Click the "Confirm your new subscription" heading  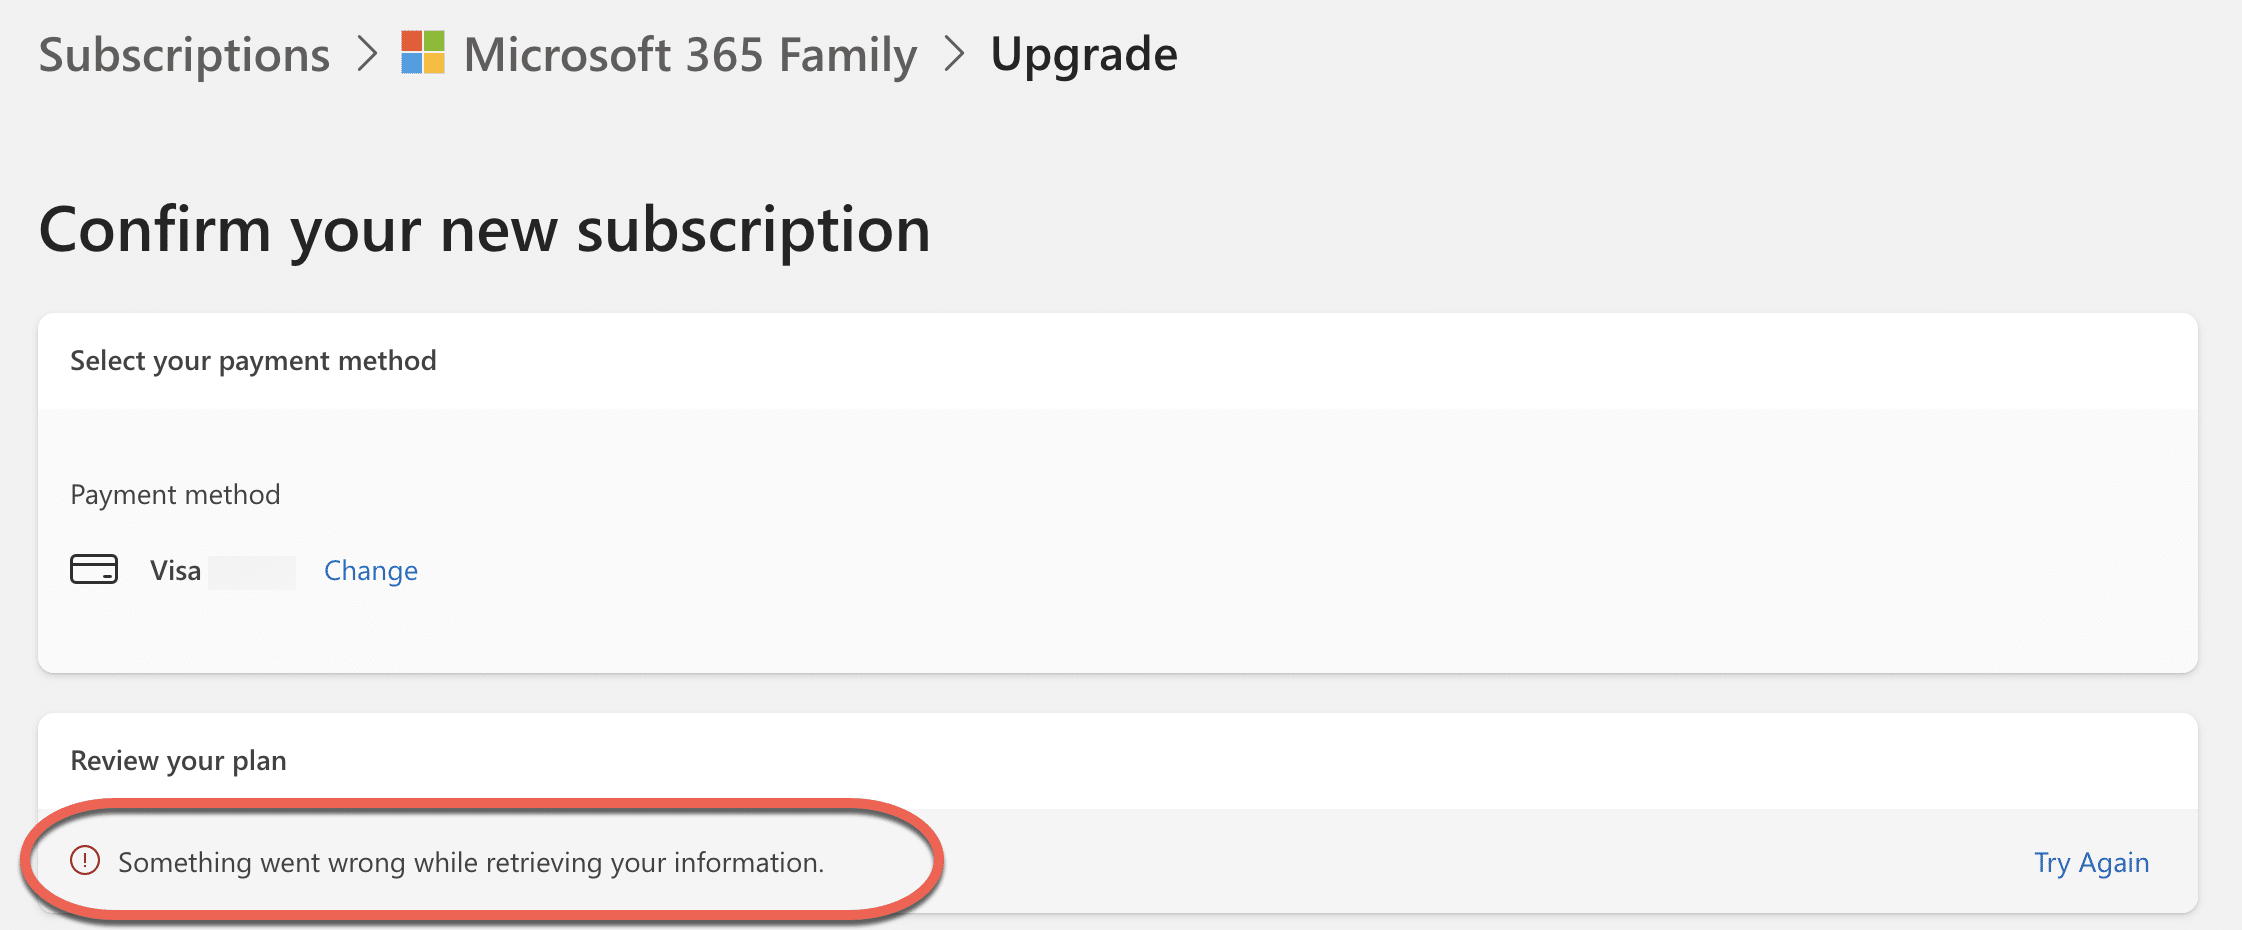pyautogui.click(x=485, y=230)
